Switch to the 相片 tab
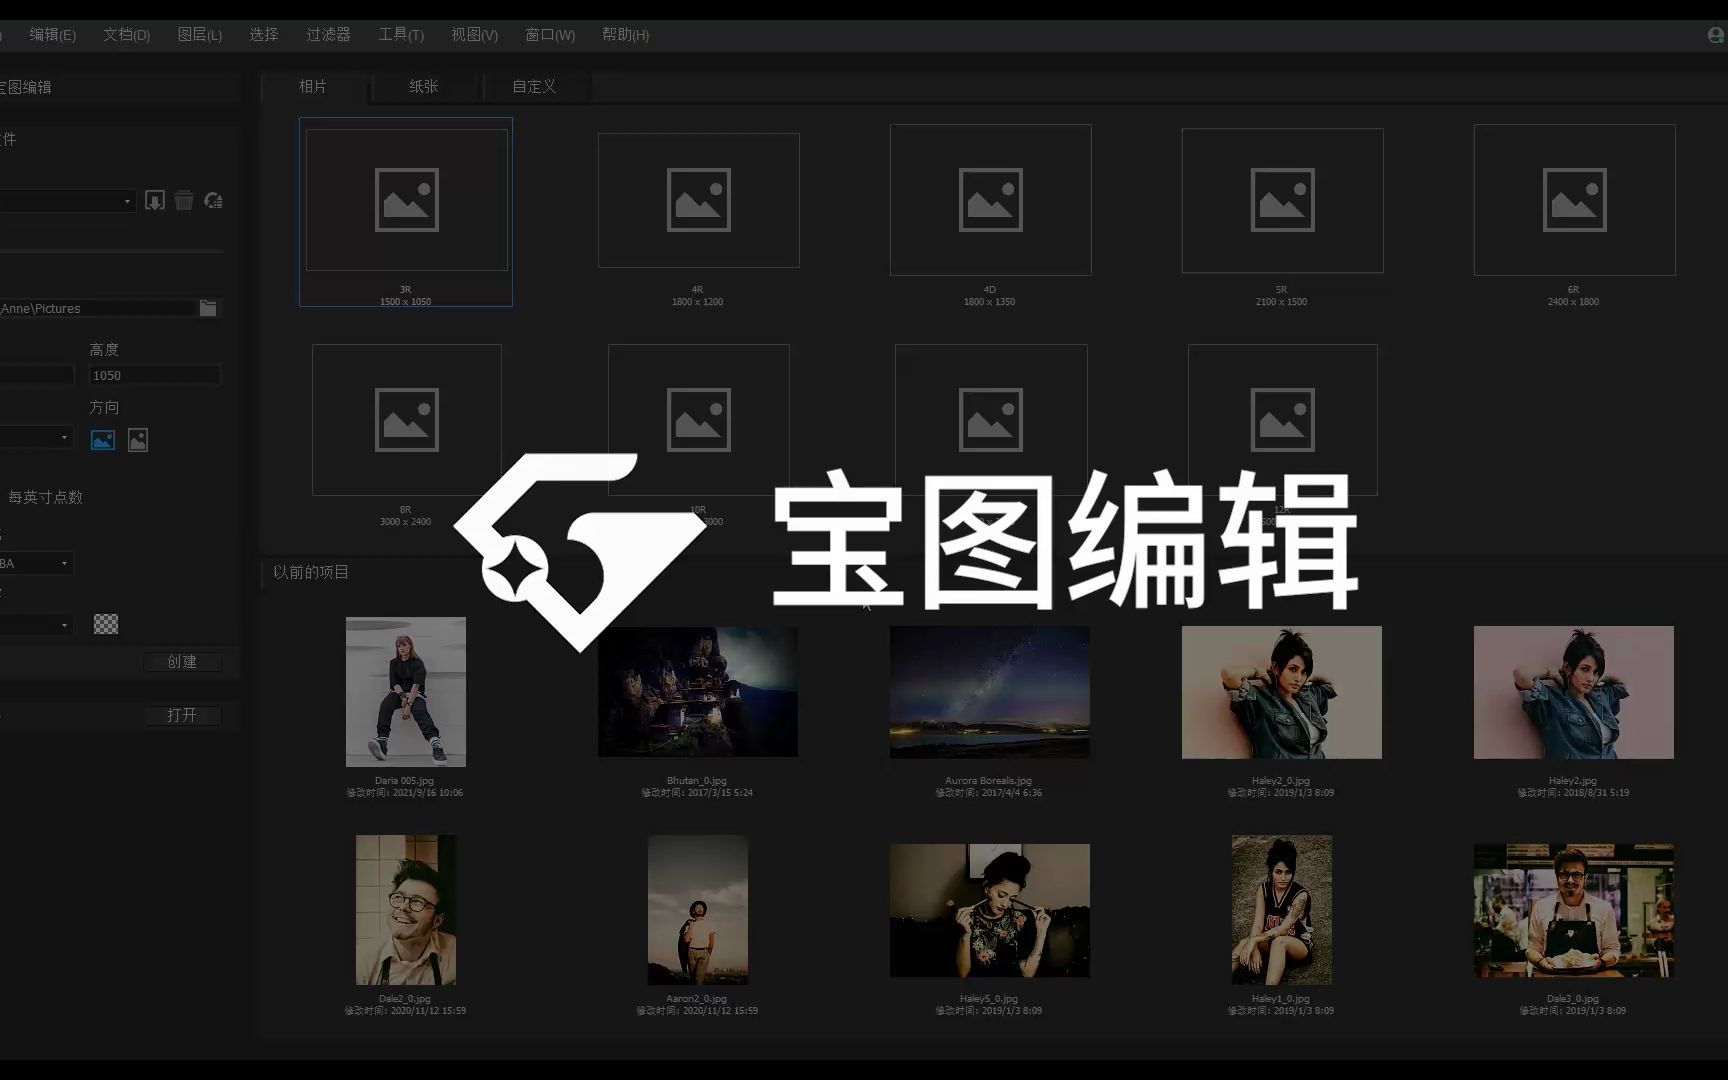Screen dimensions: 1728x1080 (313, 87)
